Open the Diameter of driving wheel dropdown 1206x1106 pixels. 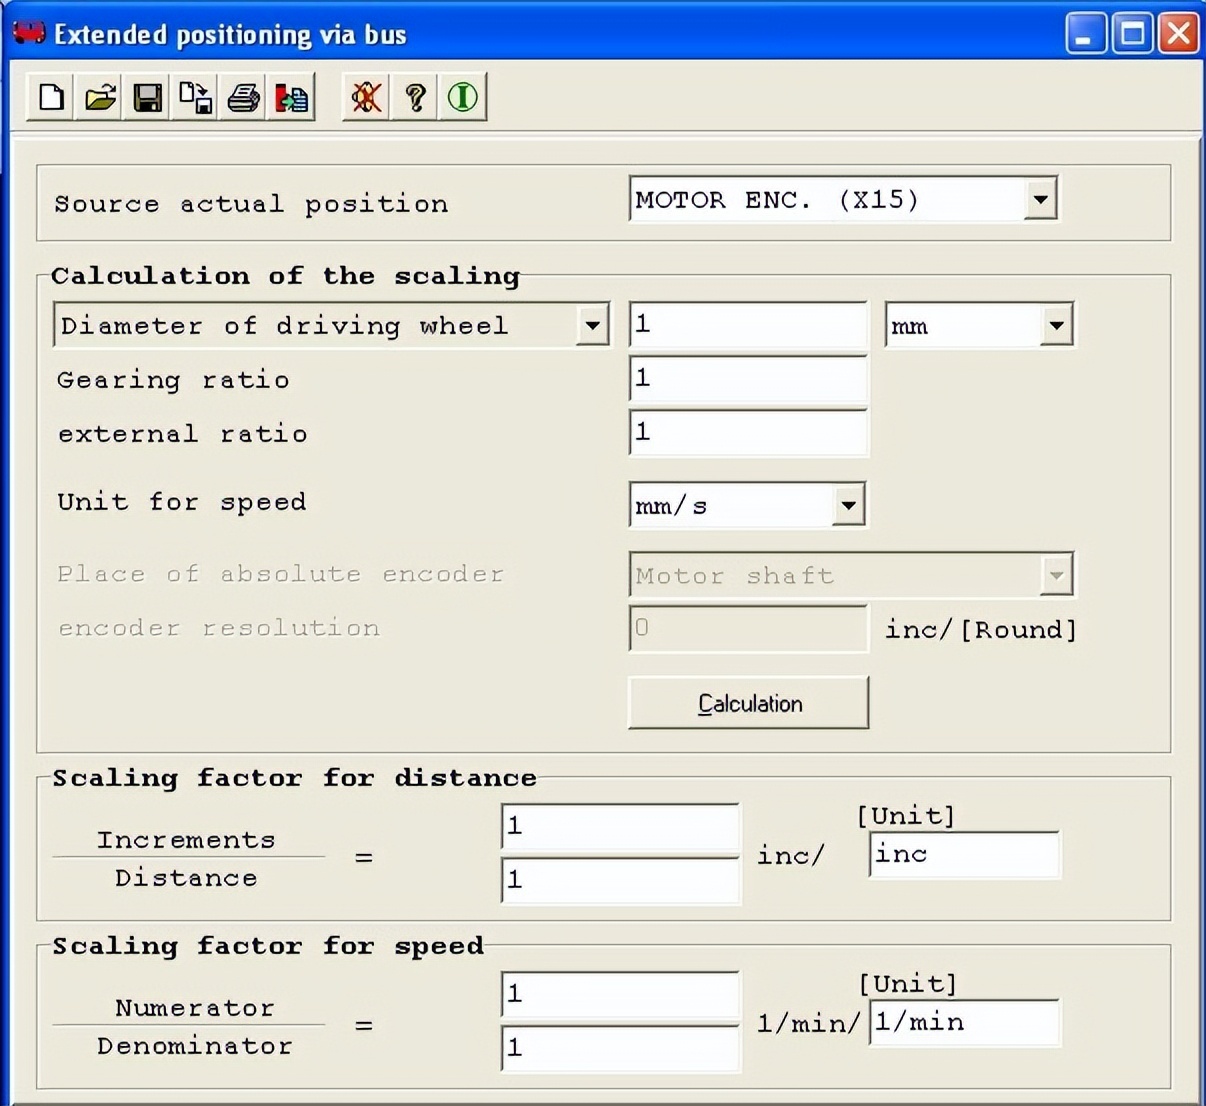point(592,326)
